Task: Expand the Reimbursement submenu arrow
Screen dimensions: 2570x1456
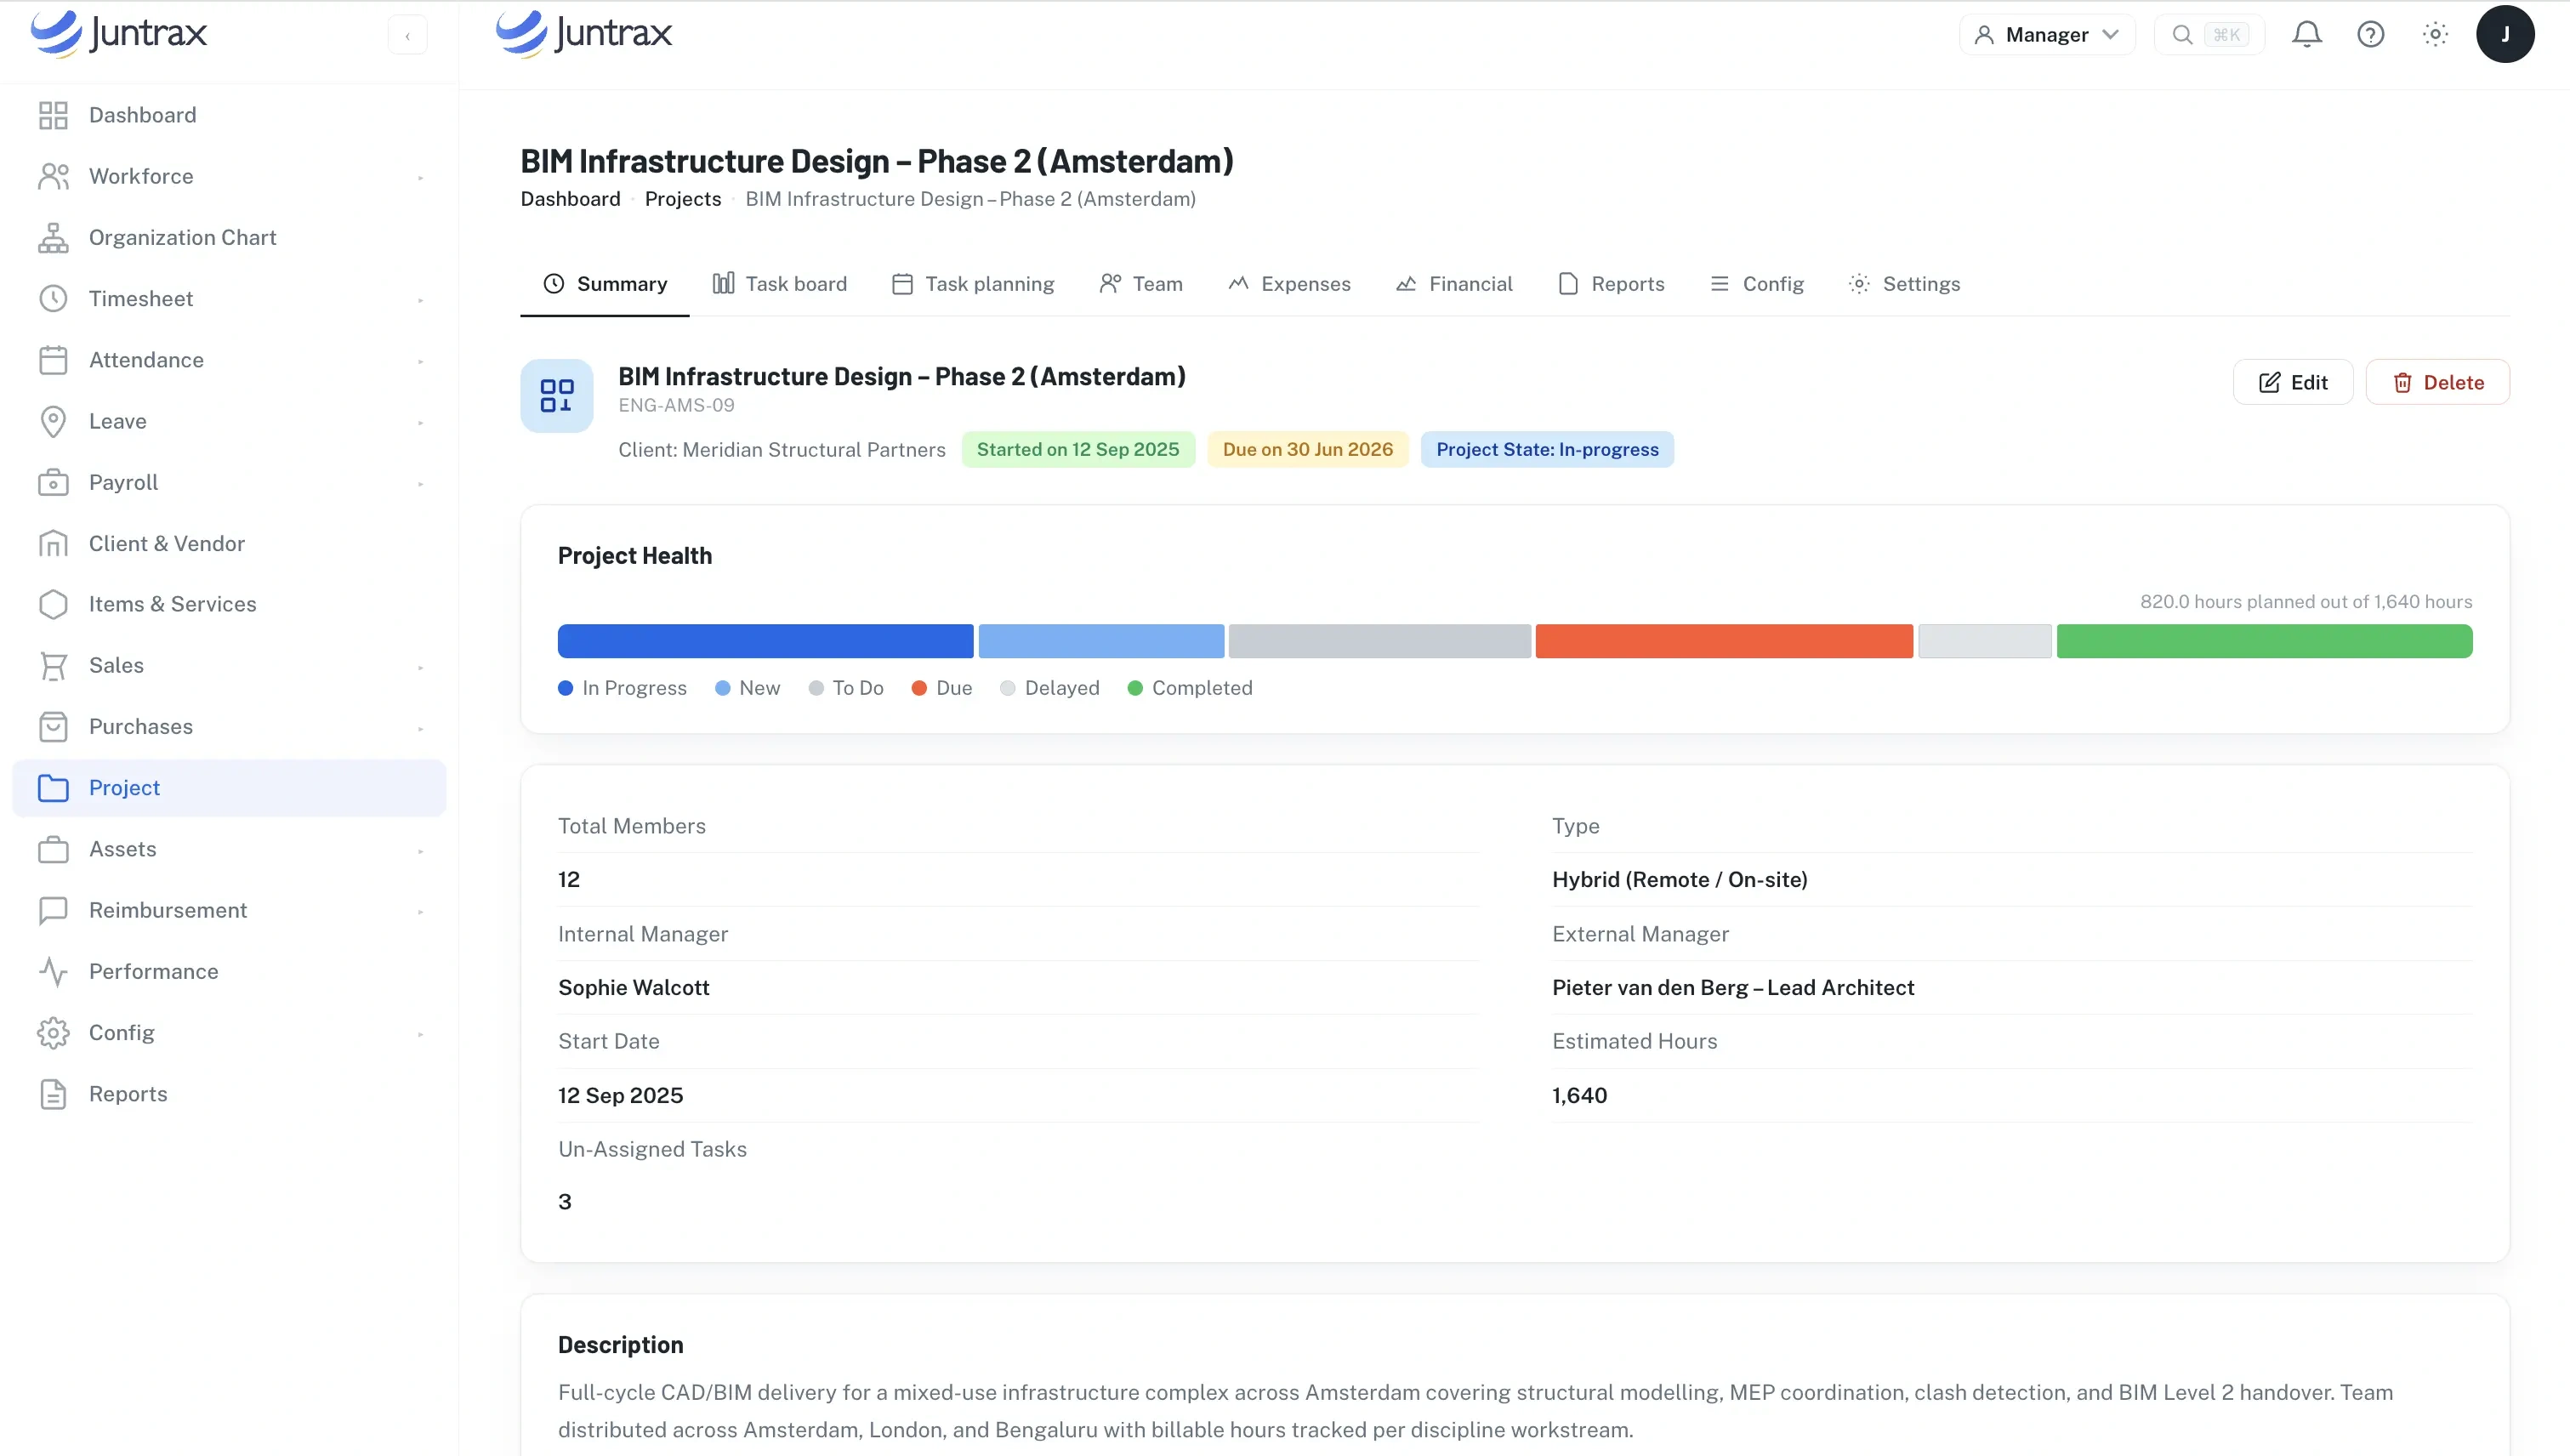Action: 420,912
